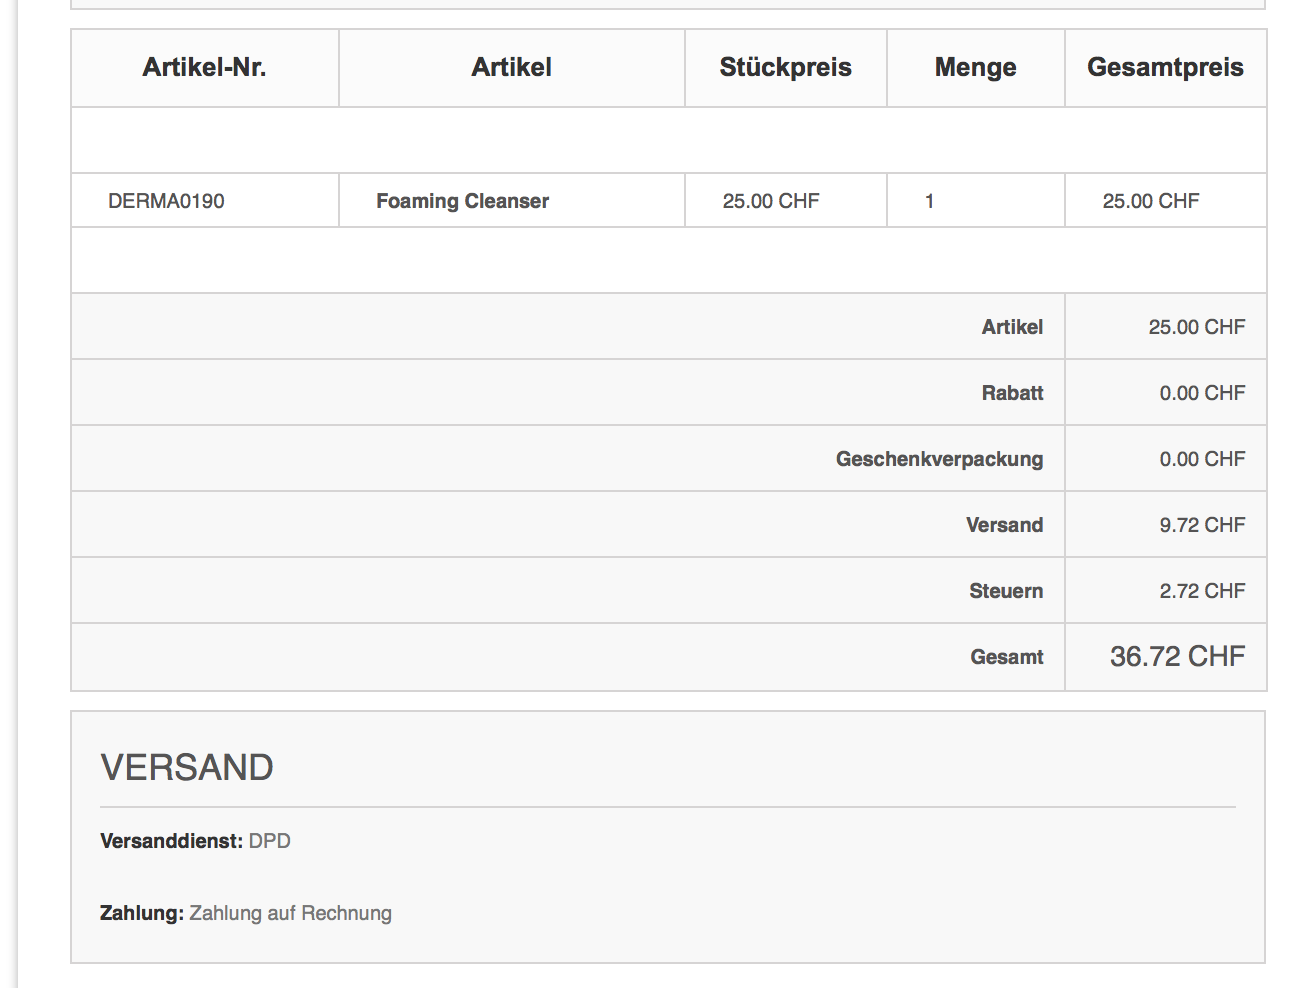Click the Zahlung auf Rechnung payment text
Screen dimensions: 1316x988
point(290,913)
